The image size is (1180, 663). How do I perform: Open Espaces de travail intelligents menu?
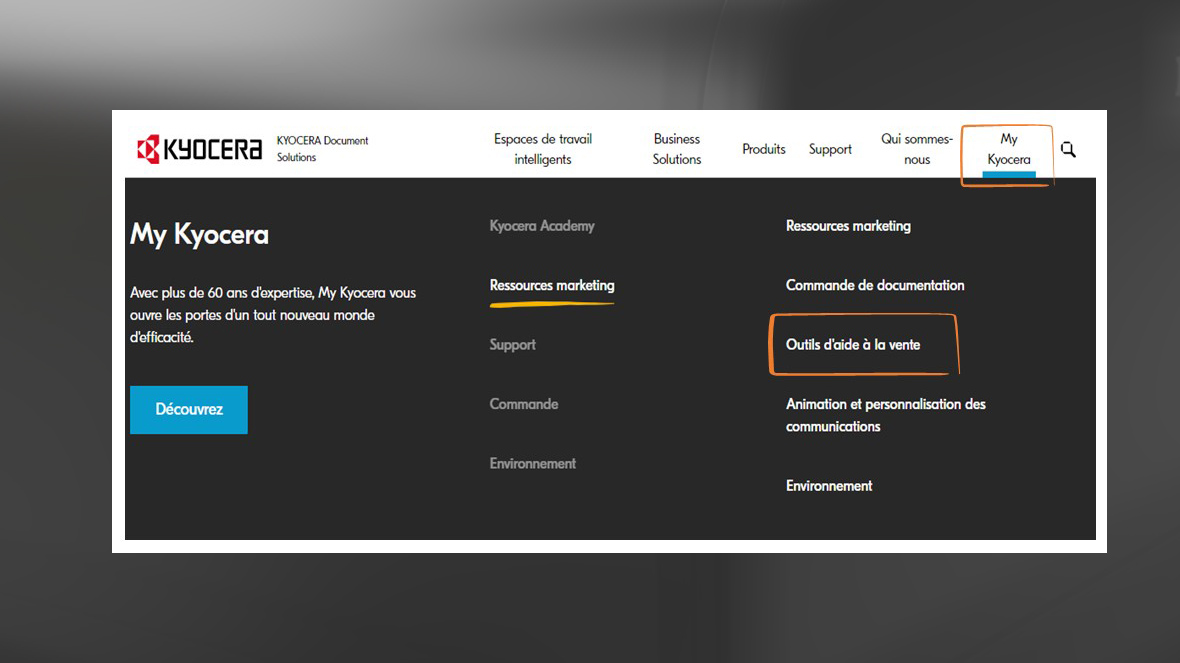542,149
